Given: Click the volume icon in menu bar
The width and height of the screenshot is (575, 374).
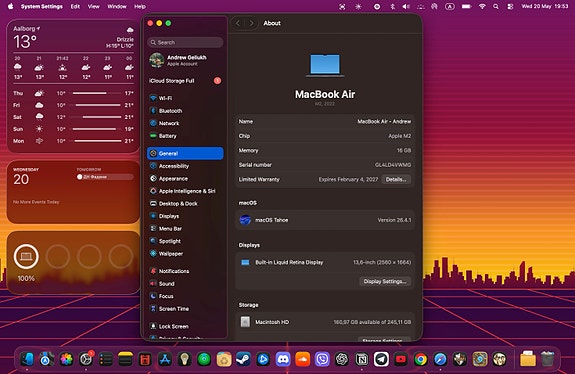Looking at the screenshot, I should [406, 6].
